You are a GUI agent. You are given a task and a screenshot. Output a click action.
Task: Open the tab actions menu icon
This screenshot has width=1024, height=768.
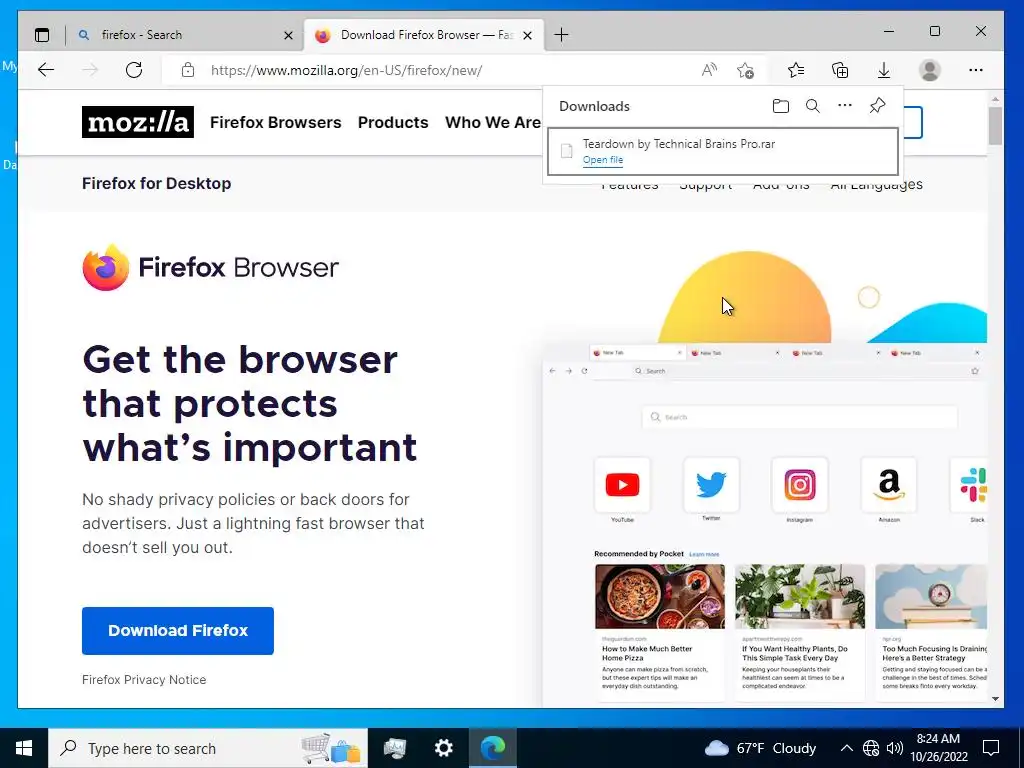tap(42, 35)
